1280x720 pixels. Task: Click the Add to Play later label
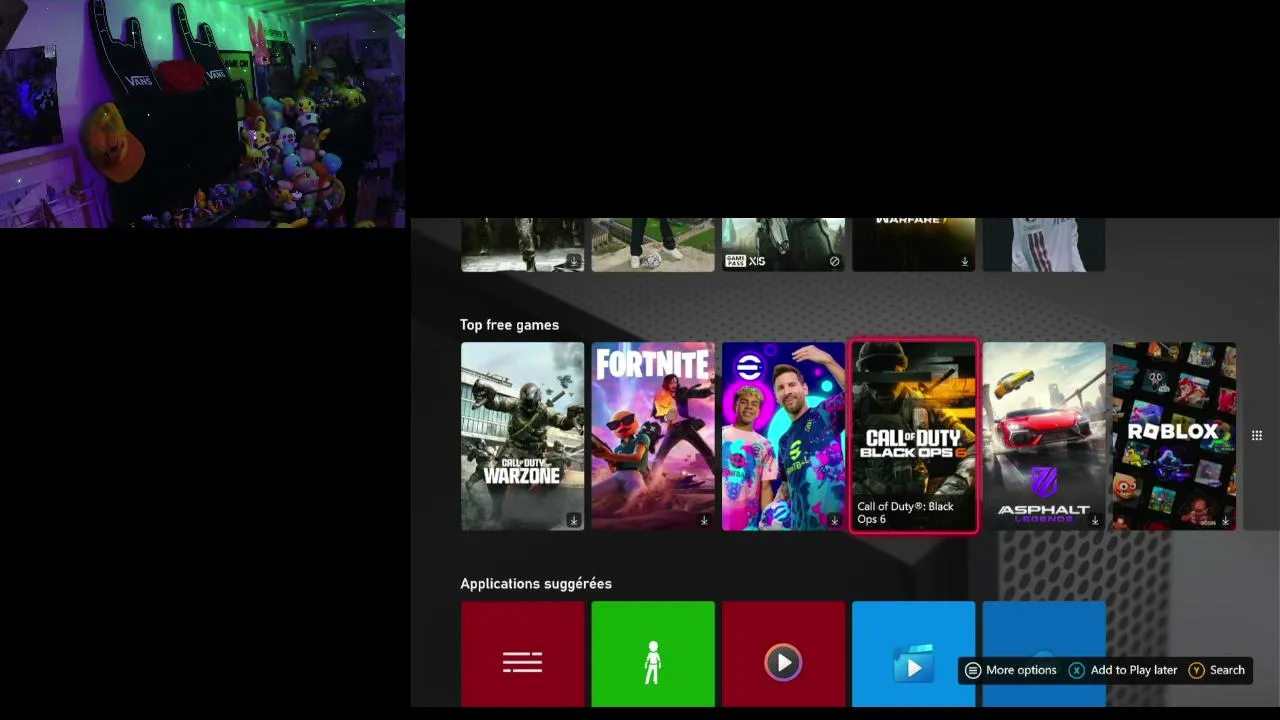(x=1134, y=670)
